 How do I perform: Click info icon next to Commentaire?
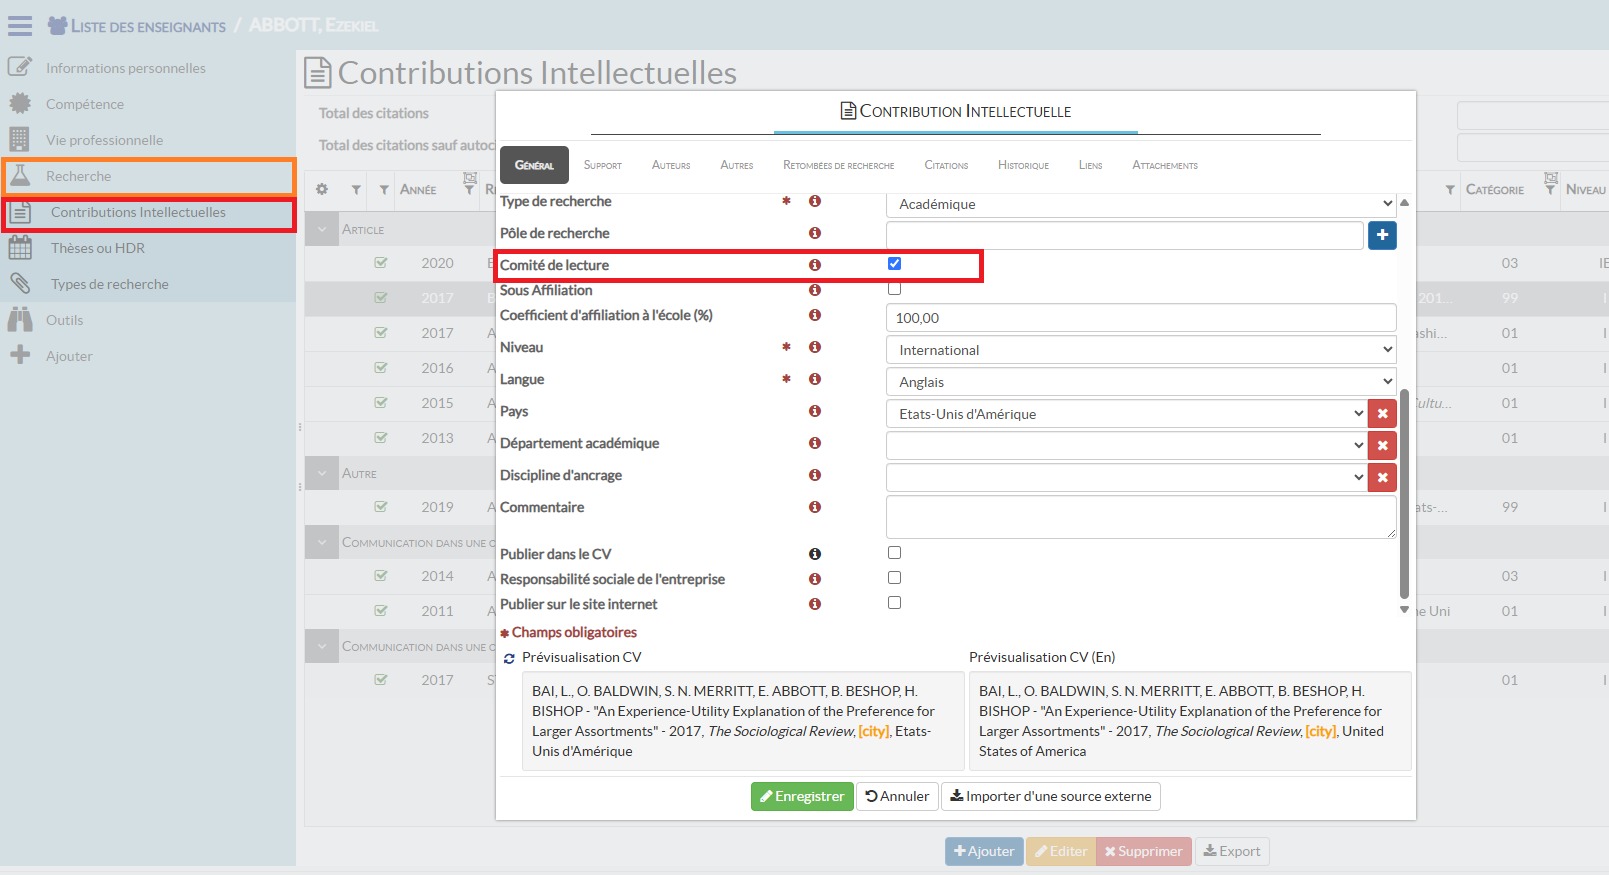815,507
